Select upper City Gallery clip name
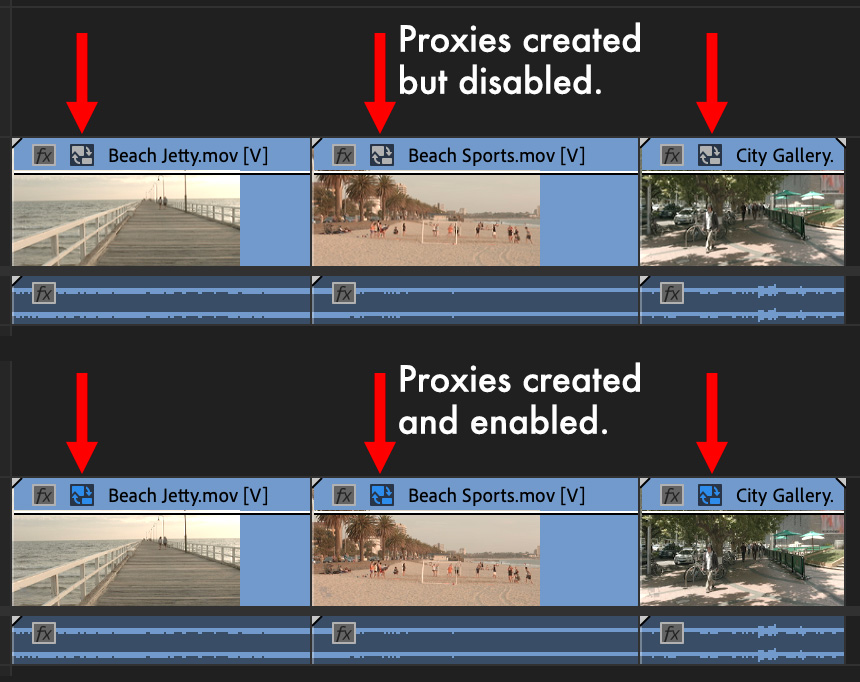 click(784, 156)
